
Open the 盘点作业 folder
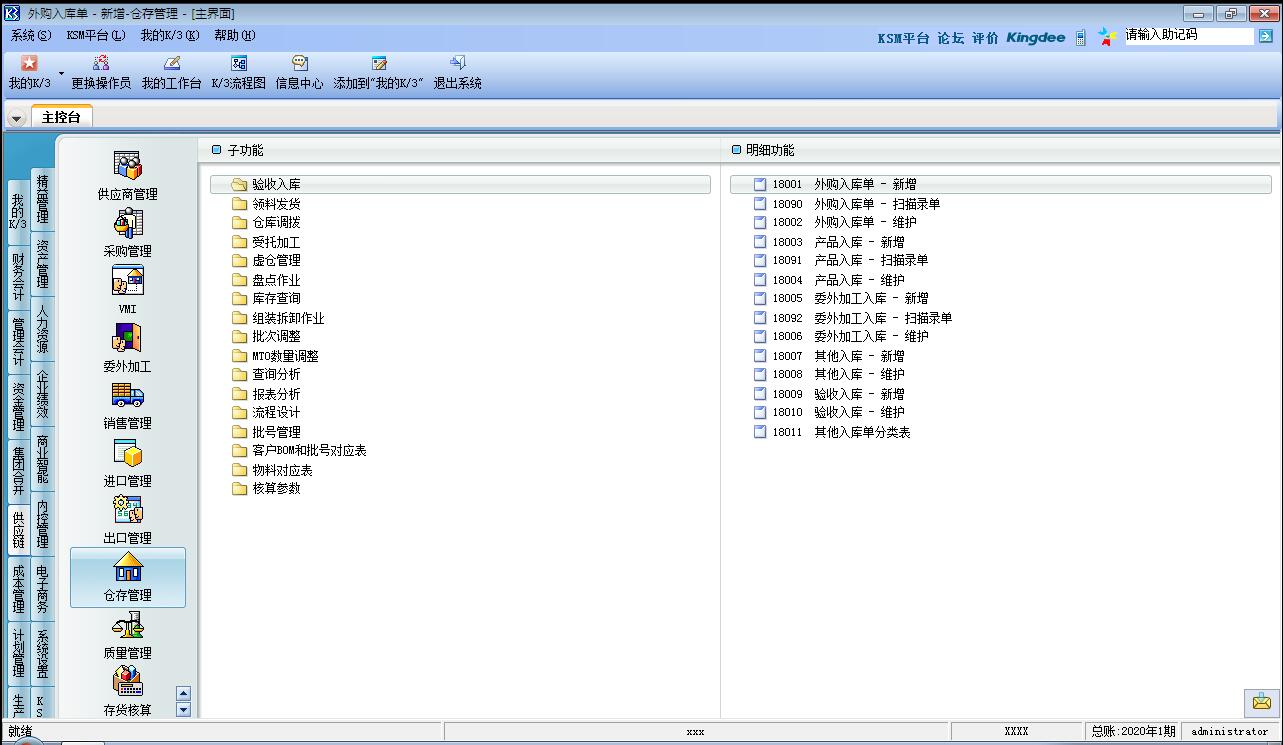(x=276, y=280)
